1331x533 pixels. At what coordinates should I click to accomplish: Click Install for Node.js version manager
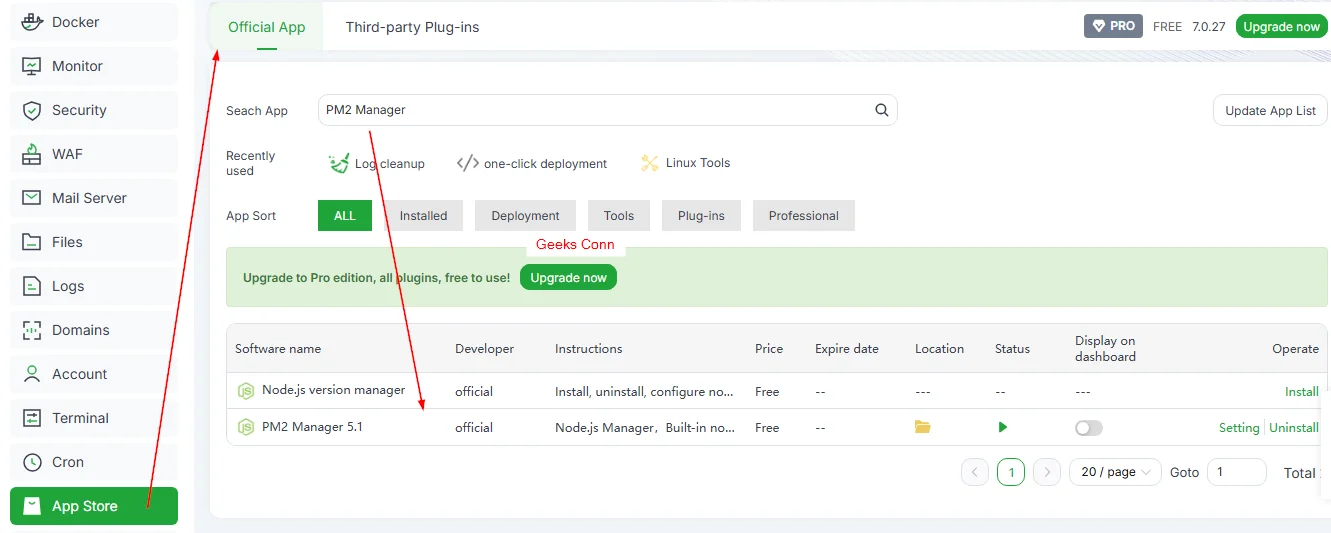tap(1301, 392)
